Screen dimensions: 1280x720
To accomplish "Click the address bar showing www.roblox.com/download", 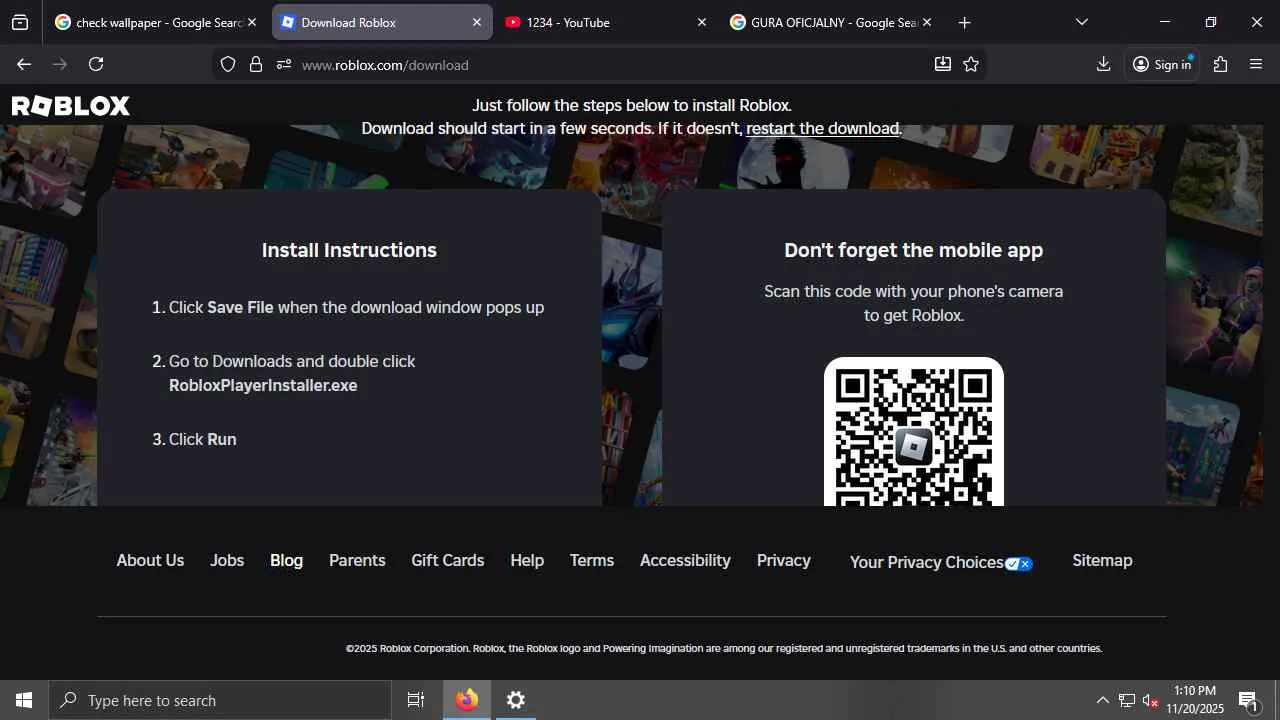I will pos(600,64).
